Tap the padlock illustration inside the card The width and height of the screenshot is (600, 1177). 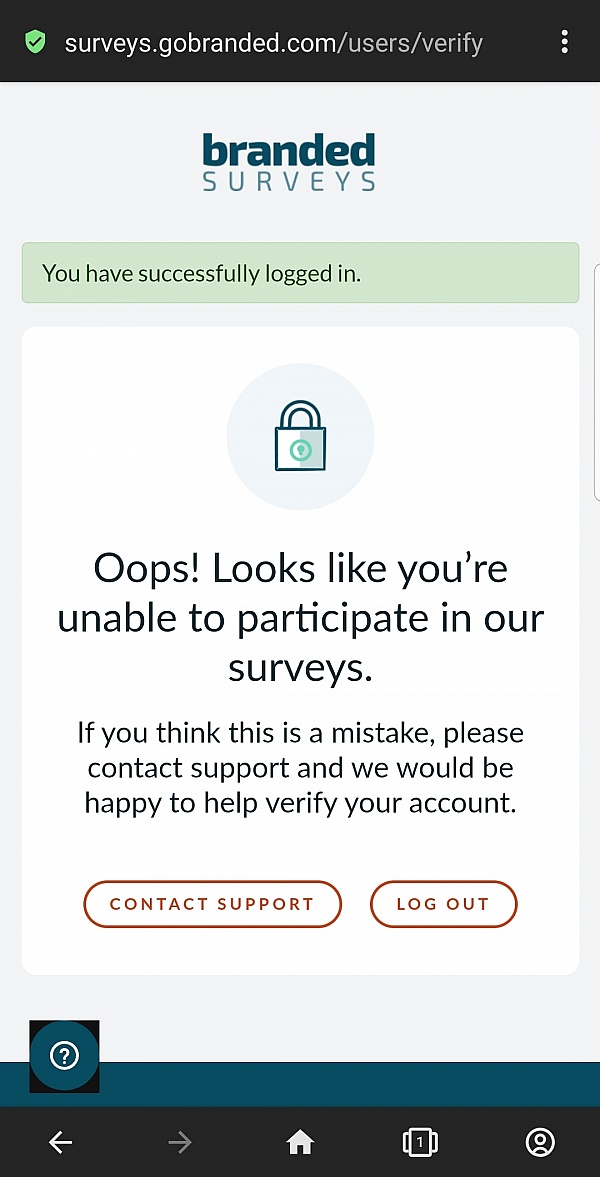[x=300, y=436]
